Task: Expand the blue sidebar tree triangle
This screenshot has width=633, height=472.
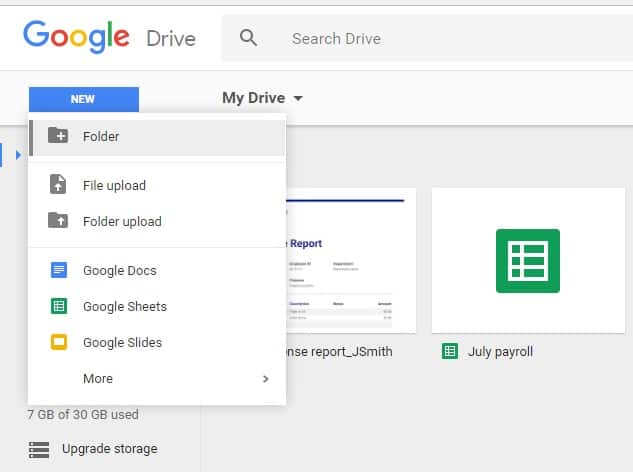Action: point(18,155)
